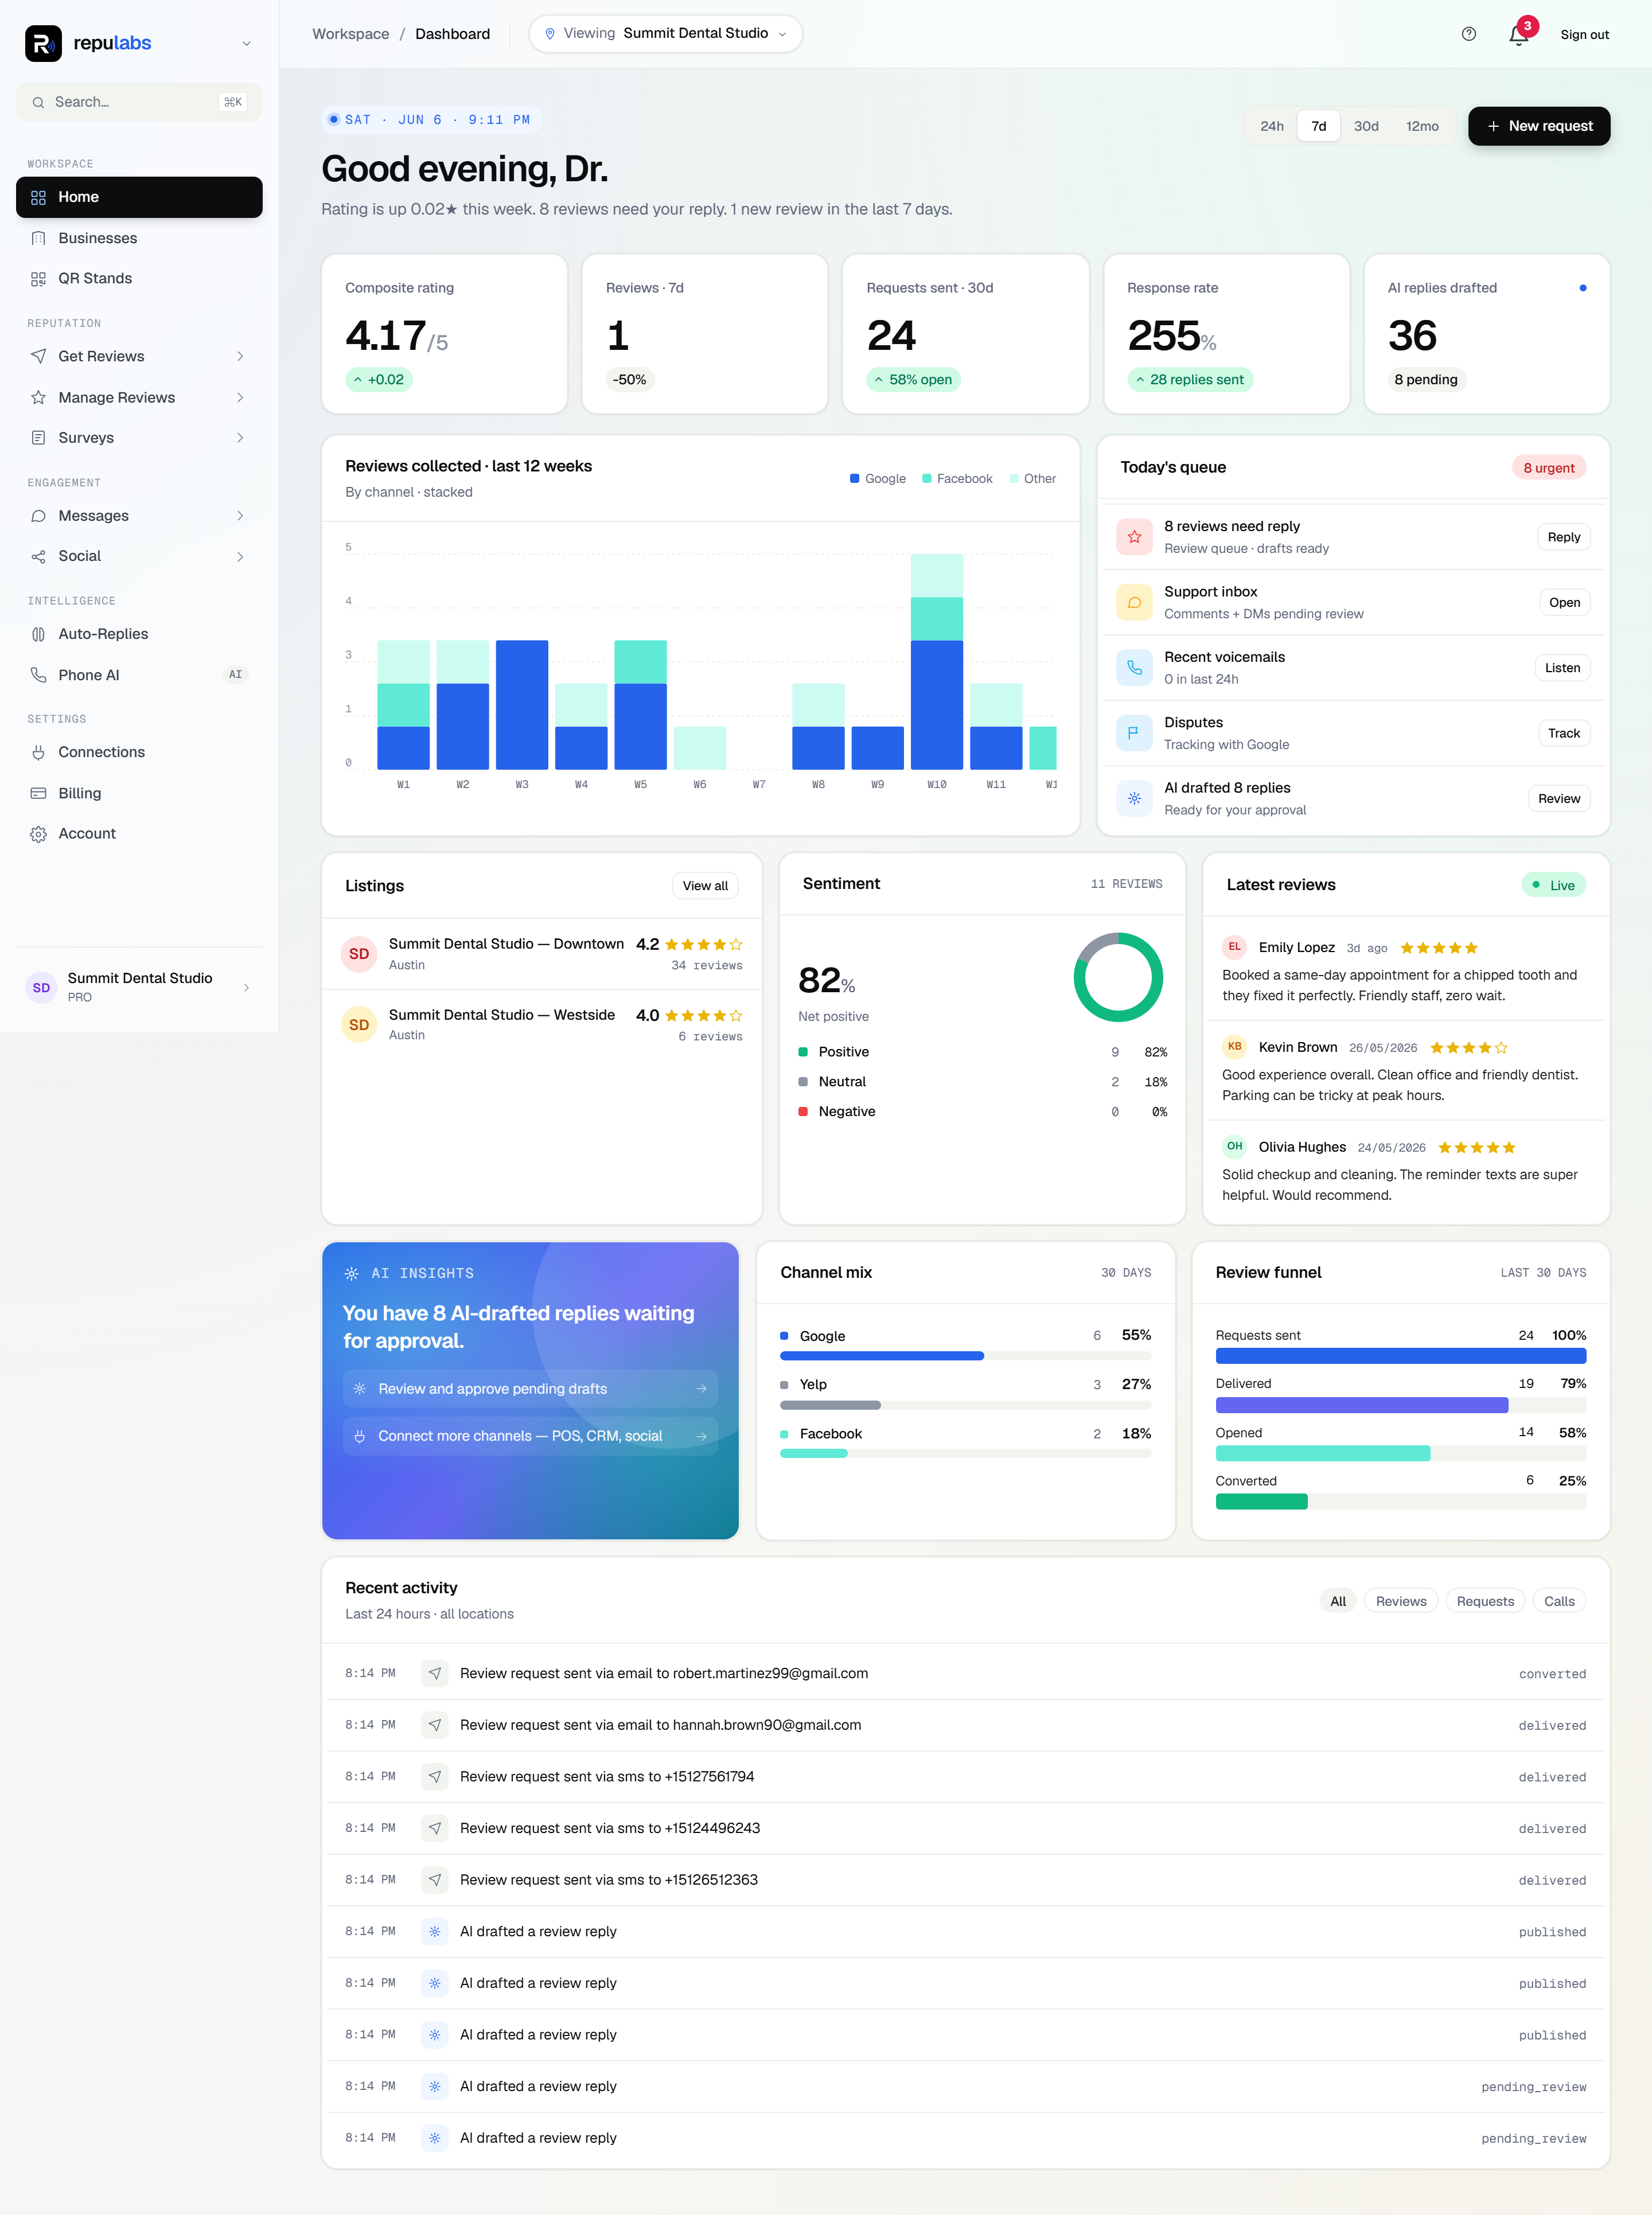1652x2215 pixels.
Task: Open the Dashboard breadcrumb
Action: [x=452, y=34]
